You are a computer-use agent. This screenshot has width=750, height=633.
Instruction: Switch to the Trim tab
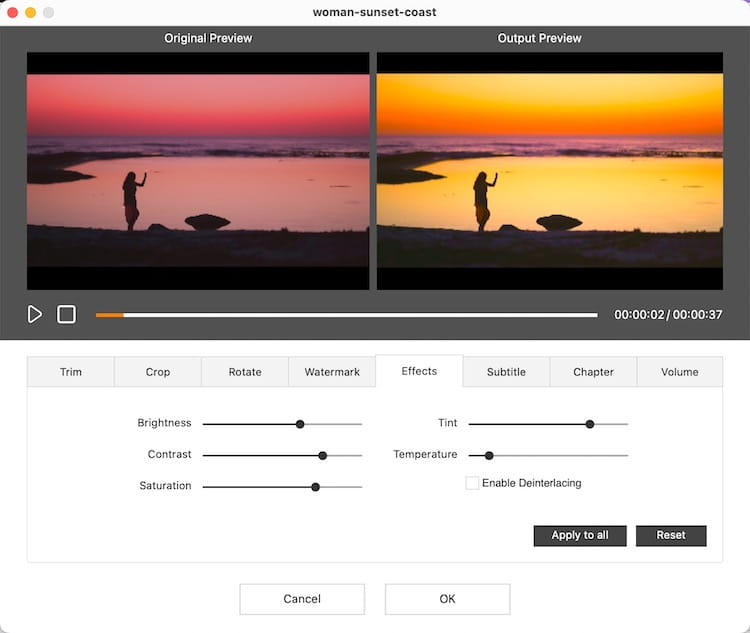pyautogui.click(x=71, y=372)
